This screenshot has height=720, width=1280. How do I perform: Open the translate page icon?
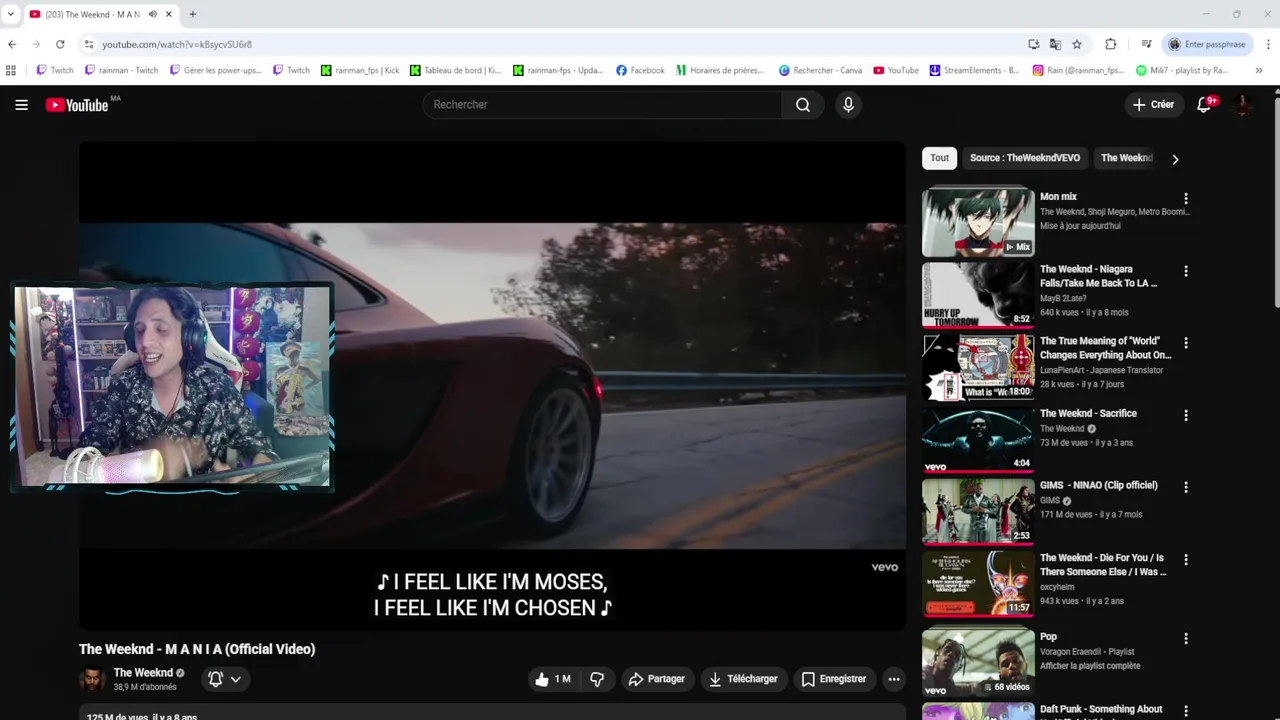1055,44
